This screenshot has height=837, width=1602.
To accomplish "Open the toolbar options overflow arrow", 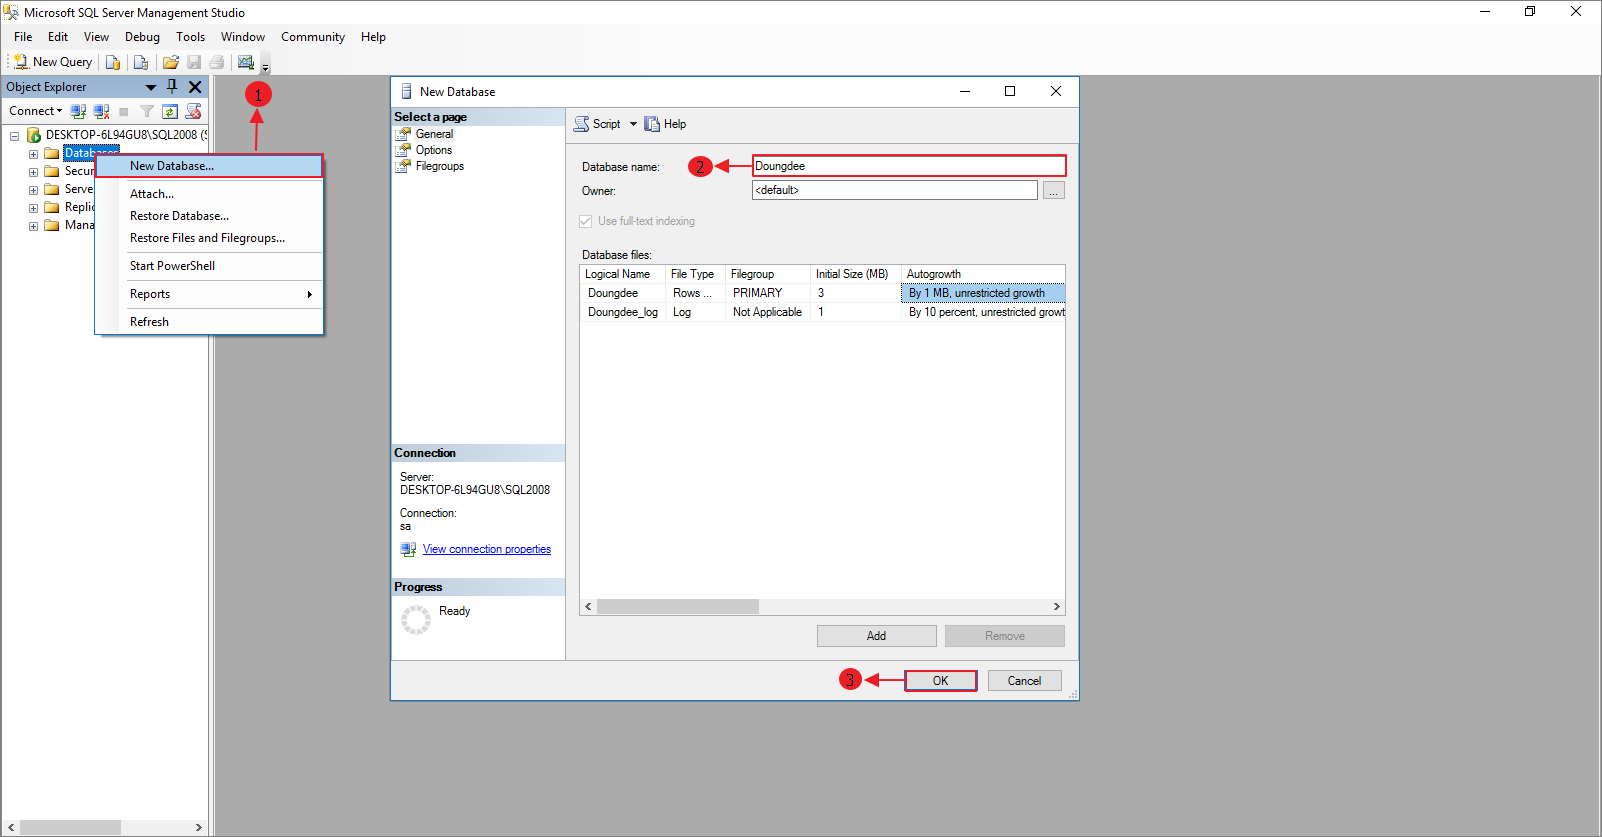I will (x=266, y=66).
